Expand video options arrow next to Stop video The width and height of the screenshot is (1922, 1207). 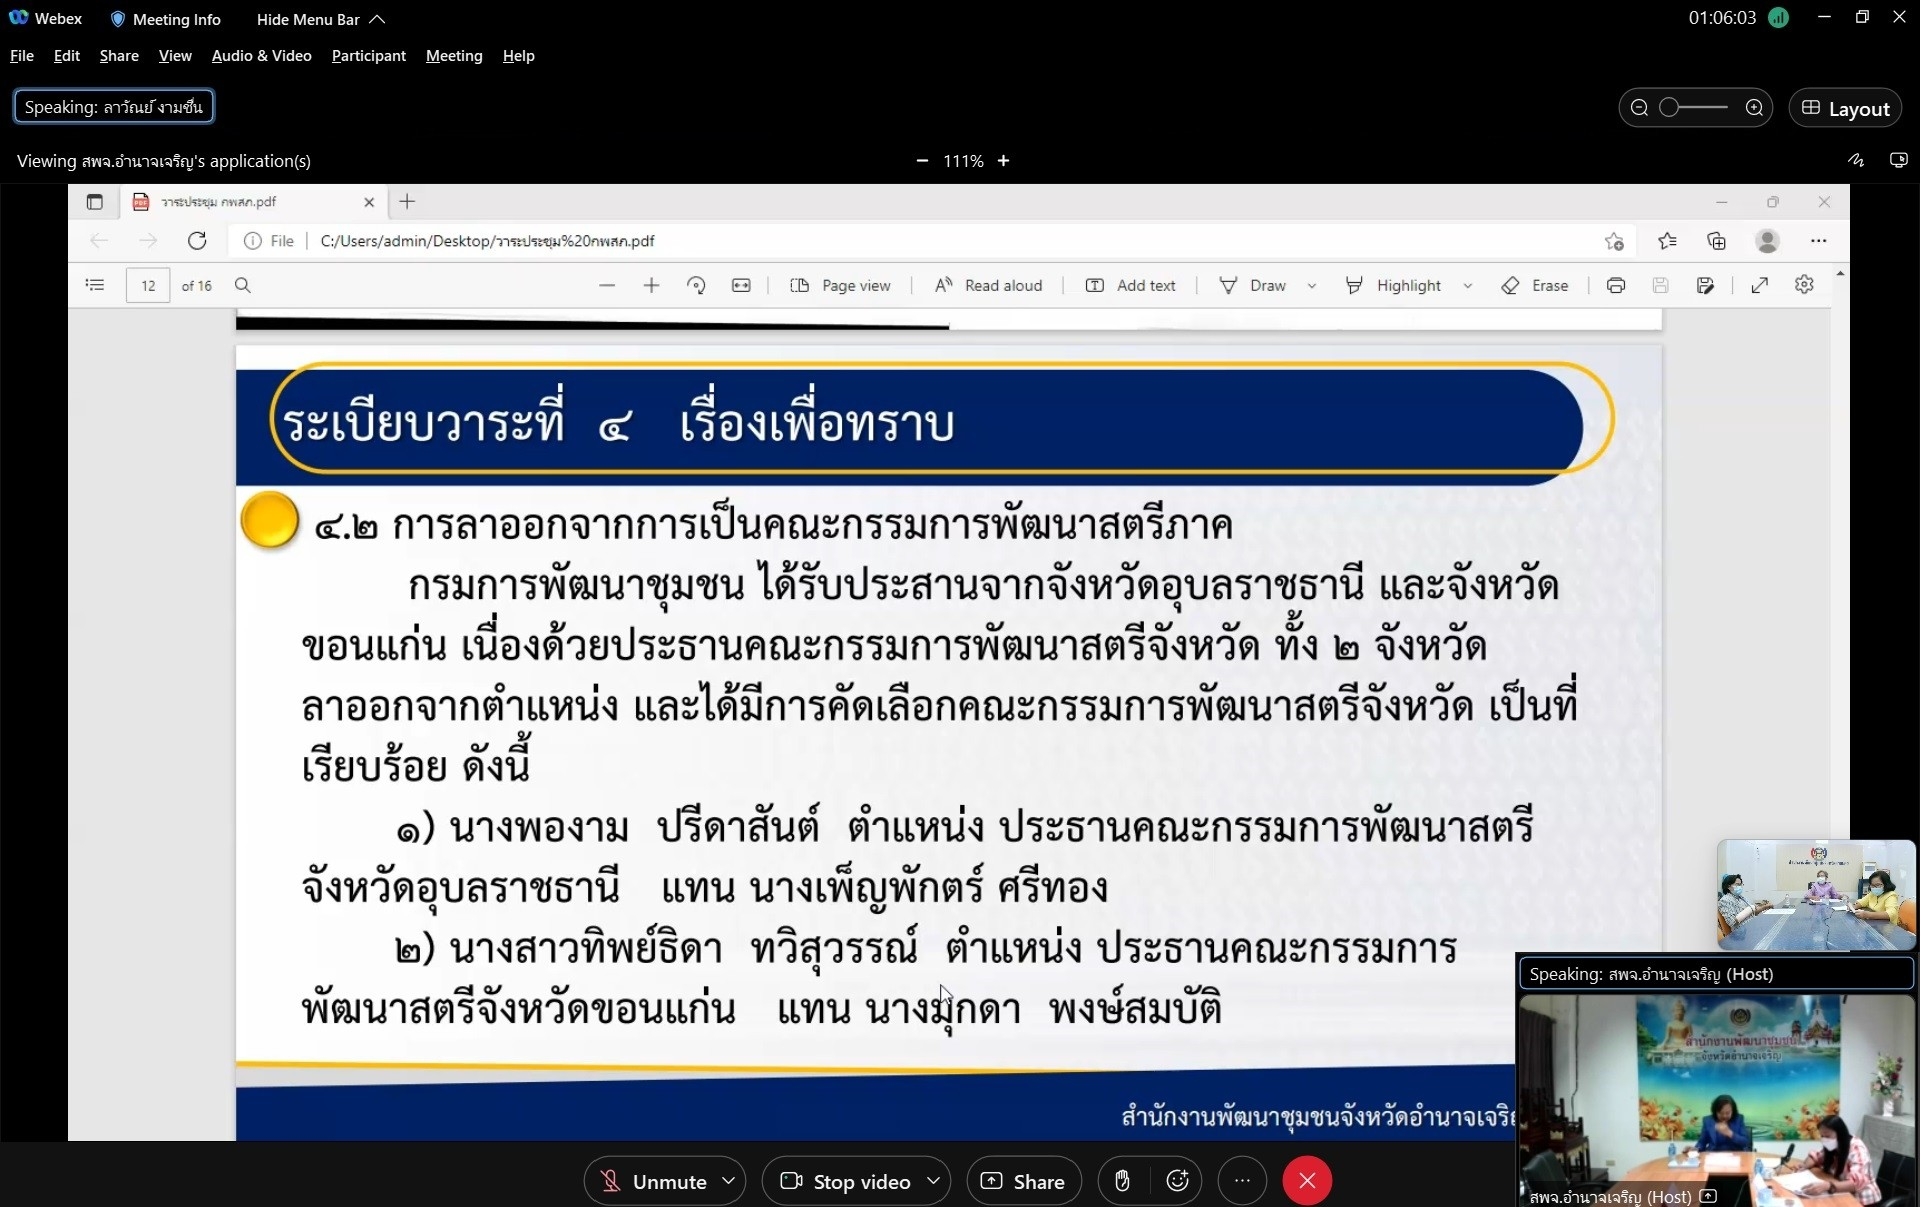point(934,1181)
